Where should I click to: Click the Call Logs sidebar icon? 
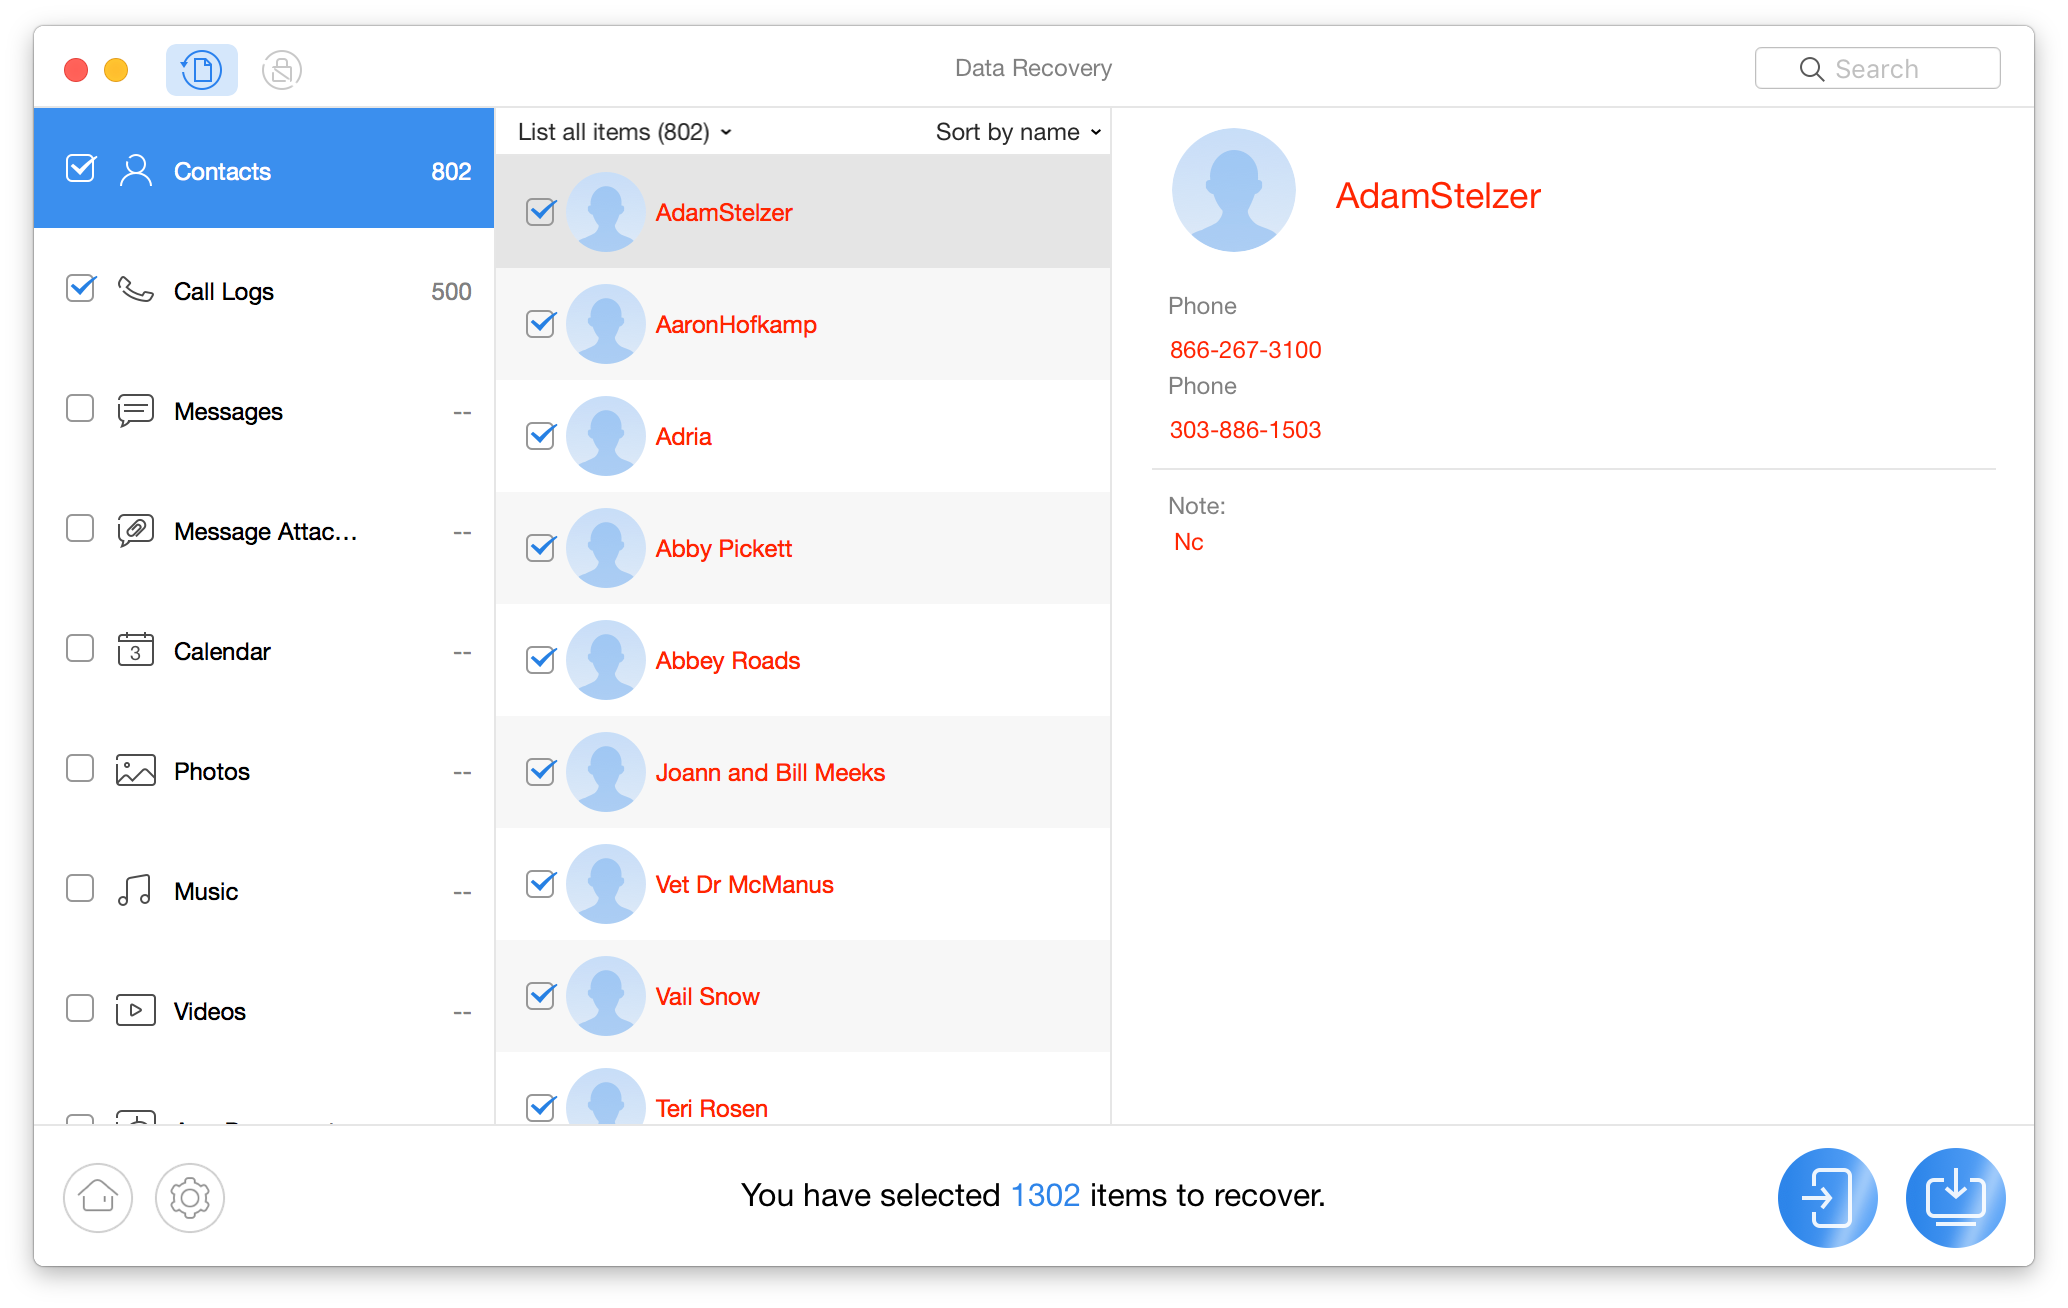click(x=136, y=289)
